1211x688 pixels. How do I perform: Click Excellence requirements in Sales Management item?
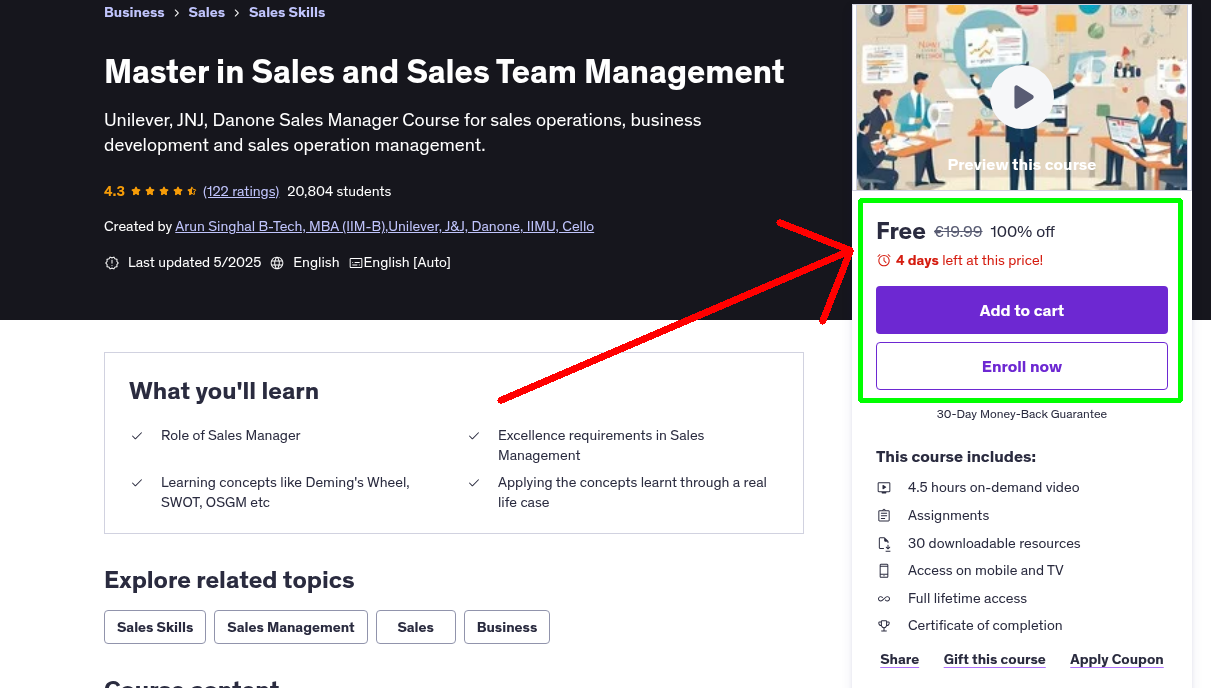click(601, 445)
